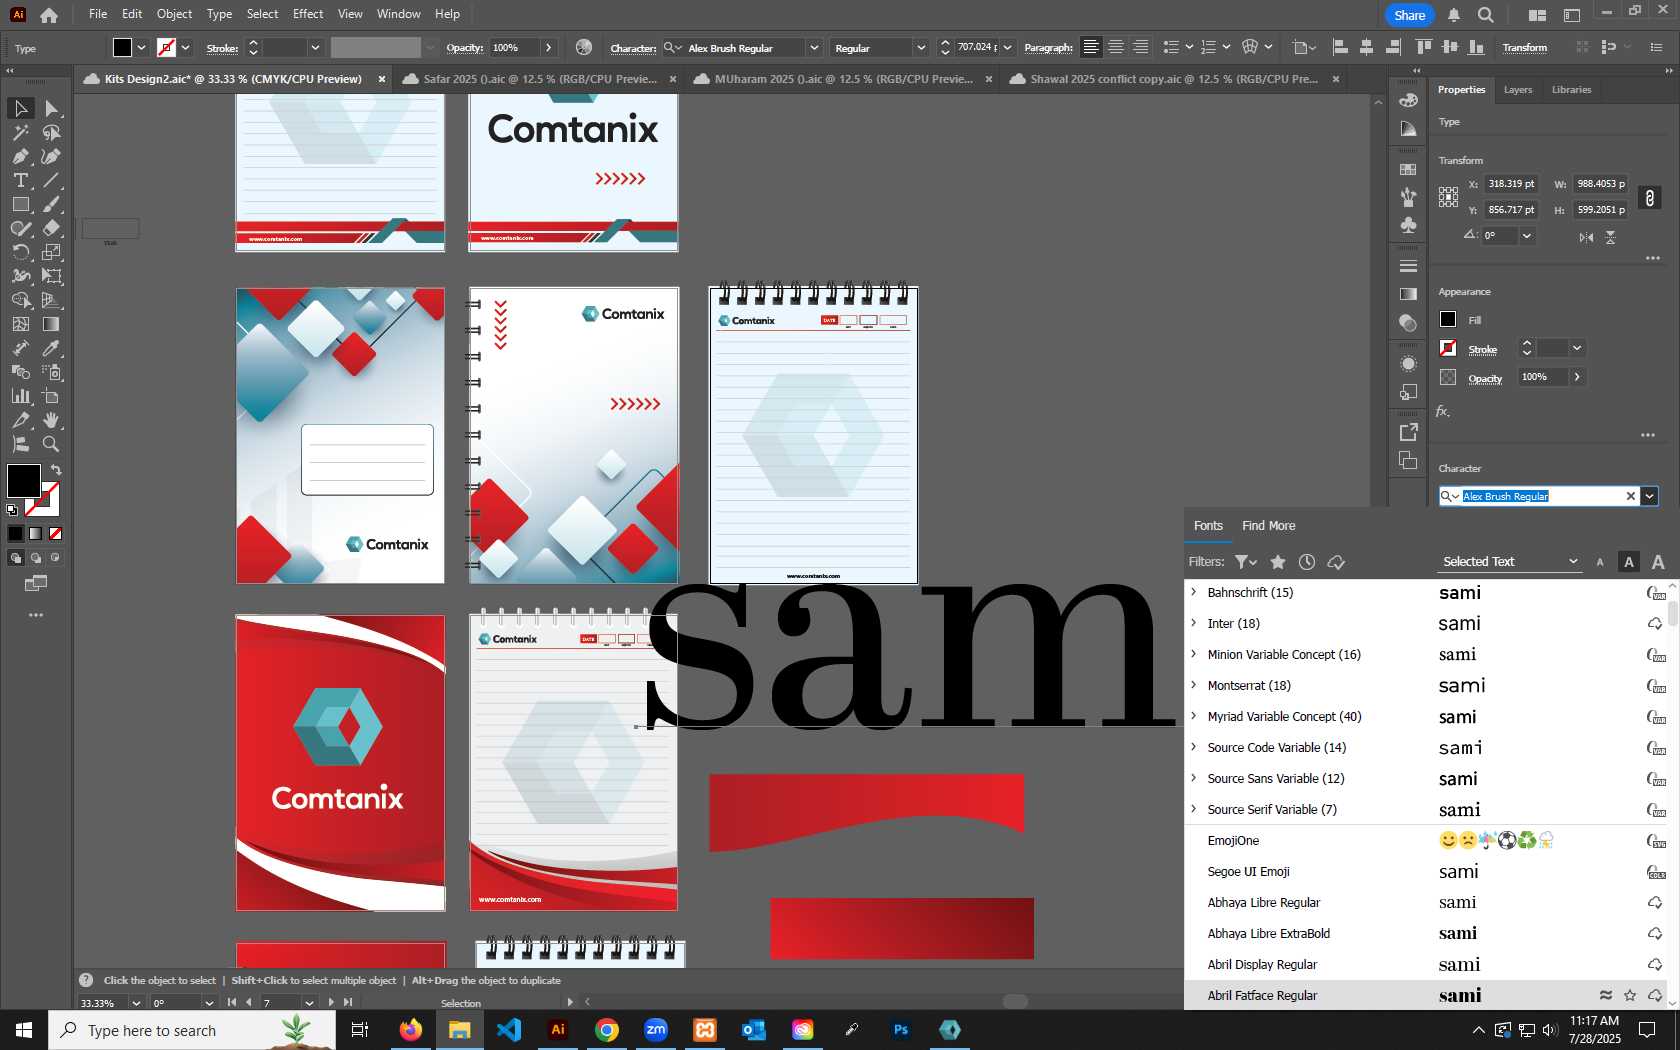Select the Hand tool

(52, 420)
